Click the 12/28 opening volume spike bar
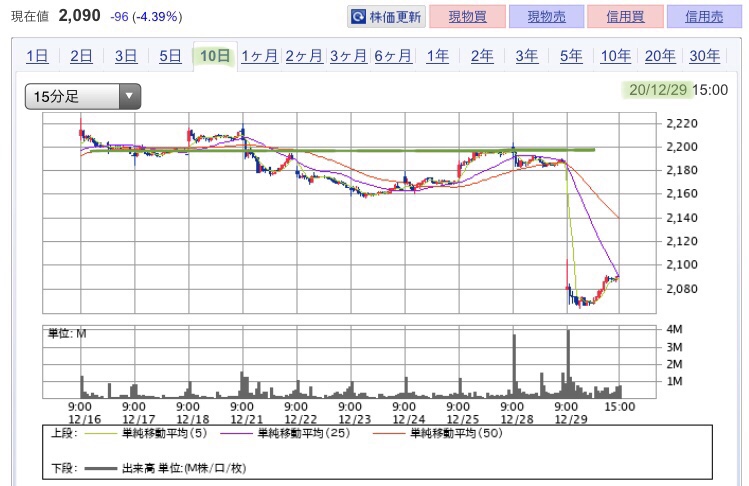The height and width of the screenshot is (486, 749). (x=514, y=366)
